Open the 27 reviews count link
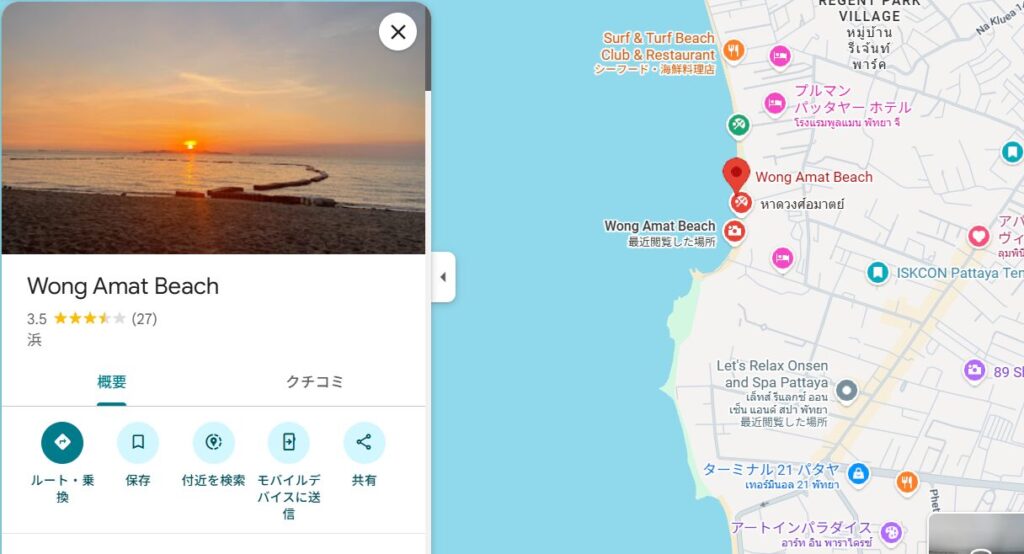 coord(144,319)
